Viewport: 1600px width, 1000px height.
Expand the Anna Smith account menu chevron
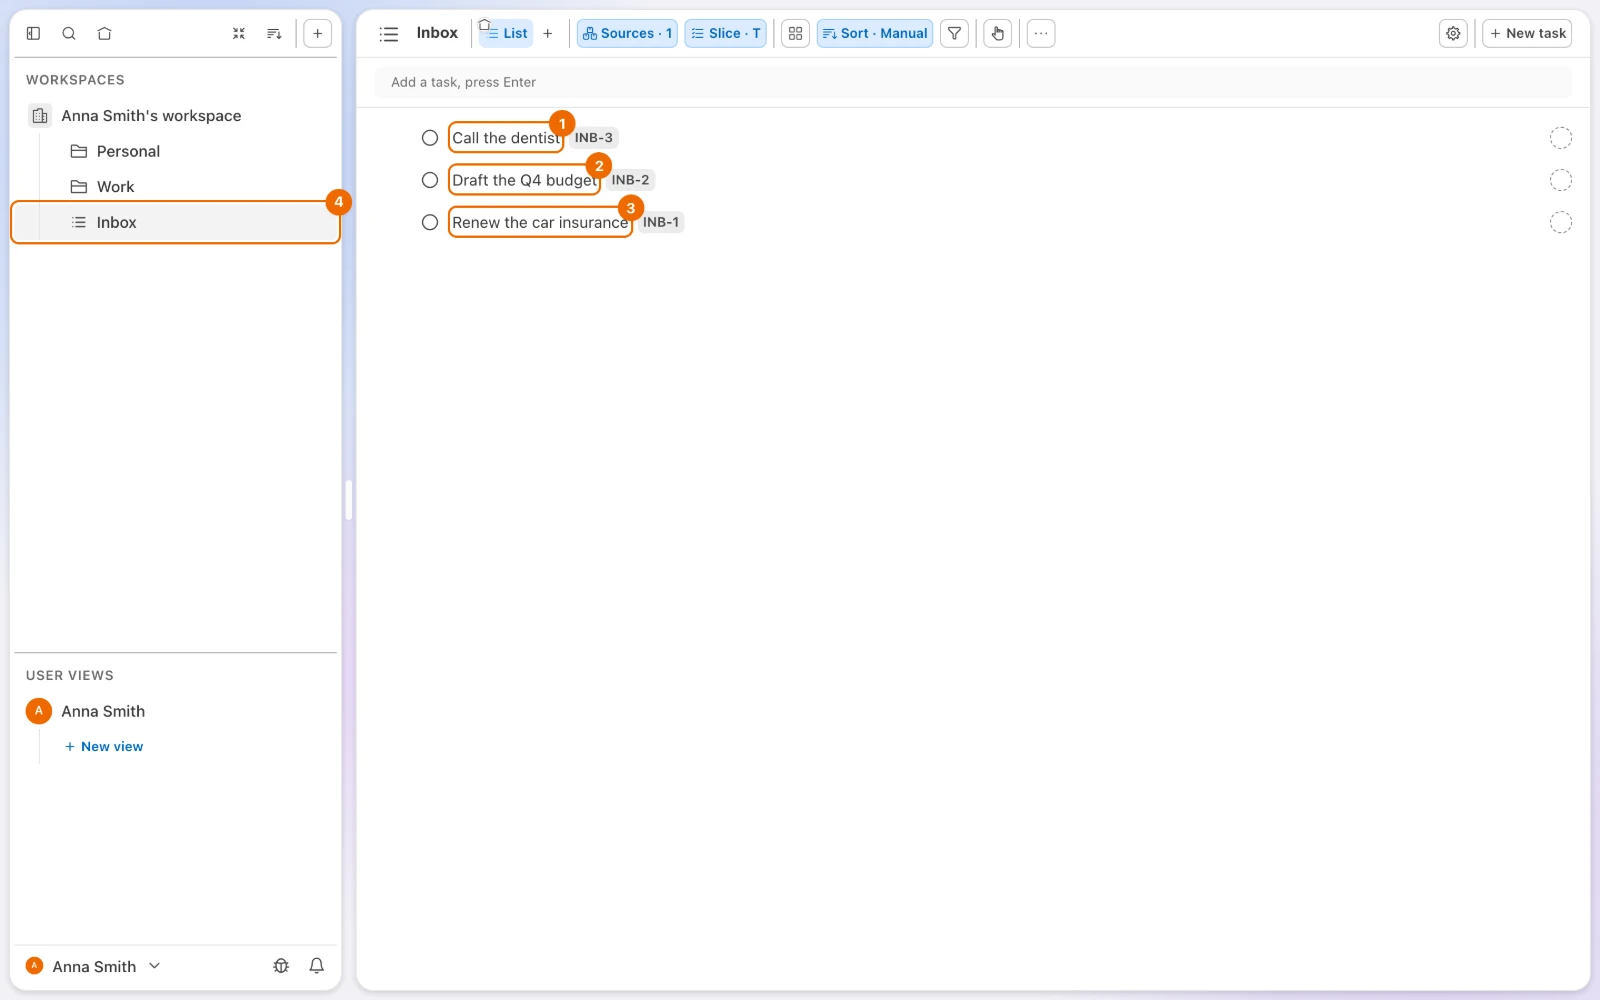tap(154, 966)
